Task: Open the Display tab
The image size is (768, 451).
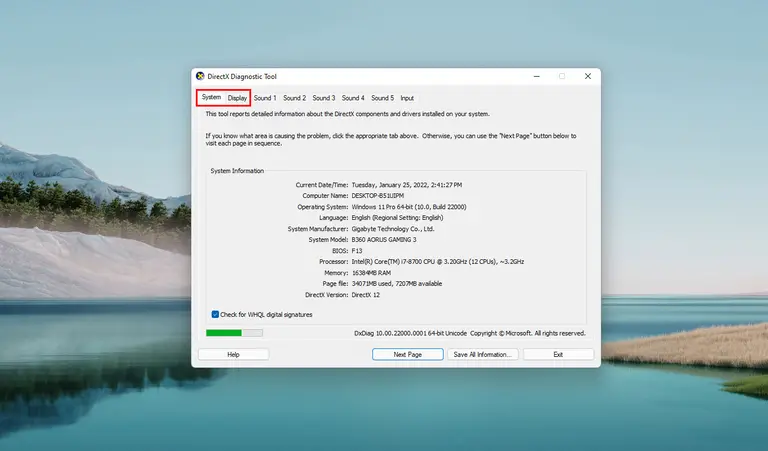Action: click(237, 98)
